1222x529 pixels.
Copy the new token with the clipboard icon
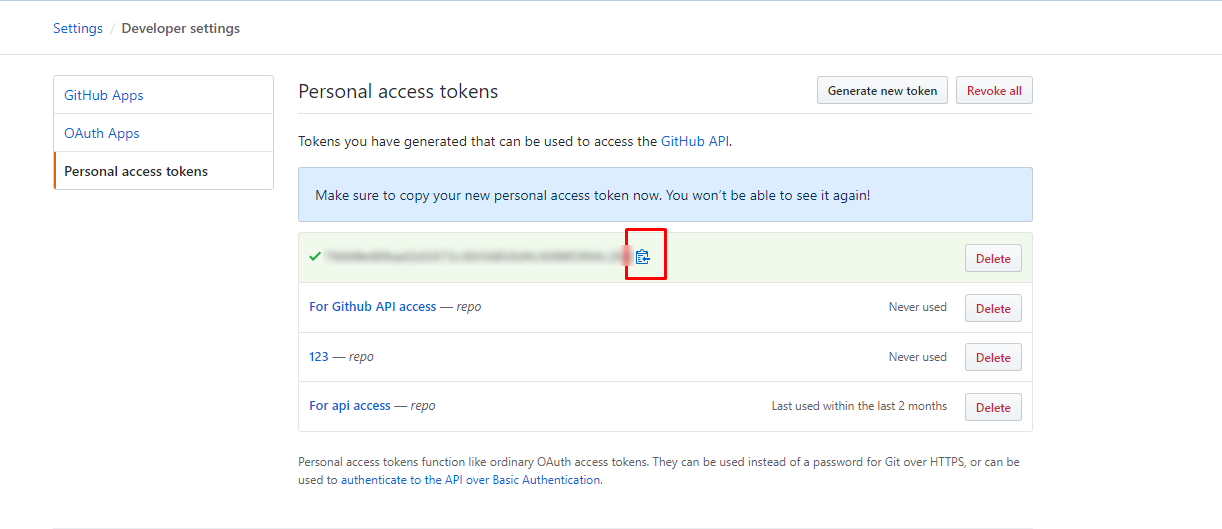tap(643, 257)
